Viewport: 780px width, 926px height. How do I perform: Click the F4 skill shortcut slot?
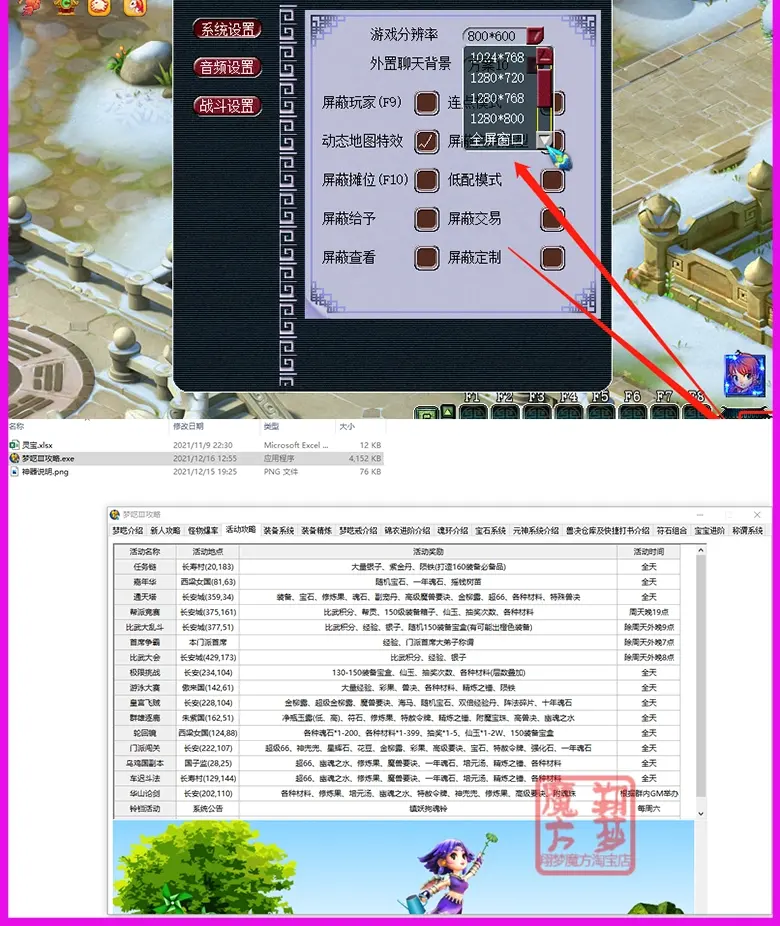tap(569, 412)
